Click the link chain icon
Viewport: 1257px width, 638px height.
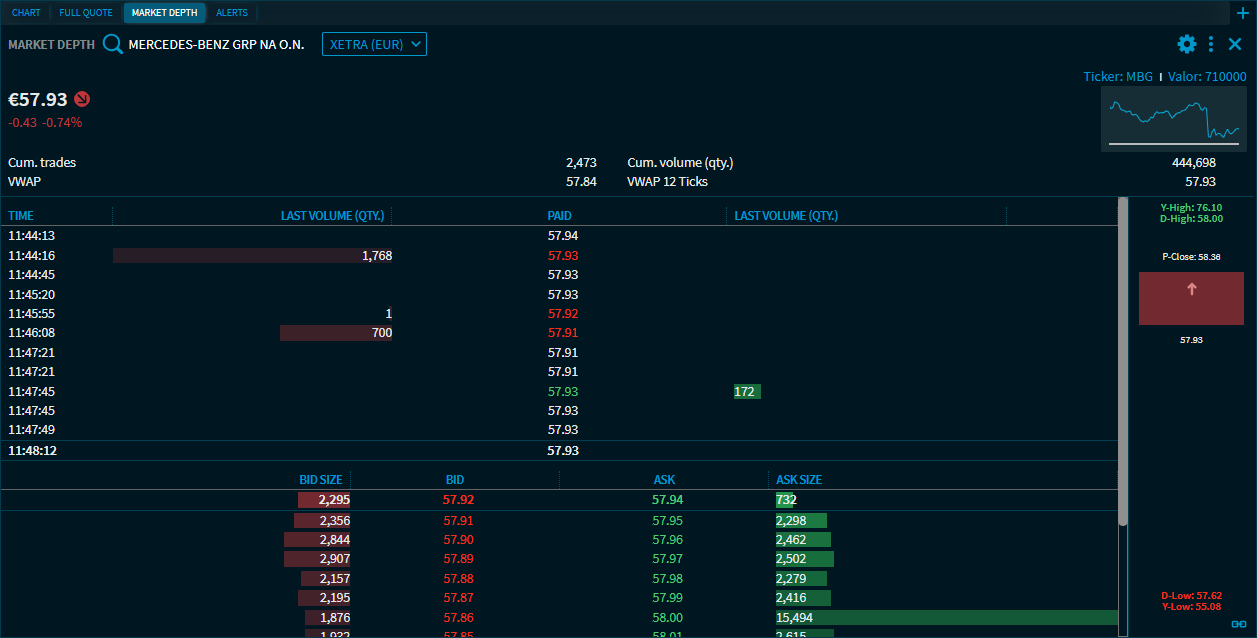click(x=1238, y=624)
